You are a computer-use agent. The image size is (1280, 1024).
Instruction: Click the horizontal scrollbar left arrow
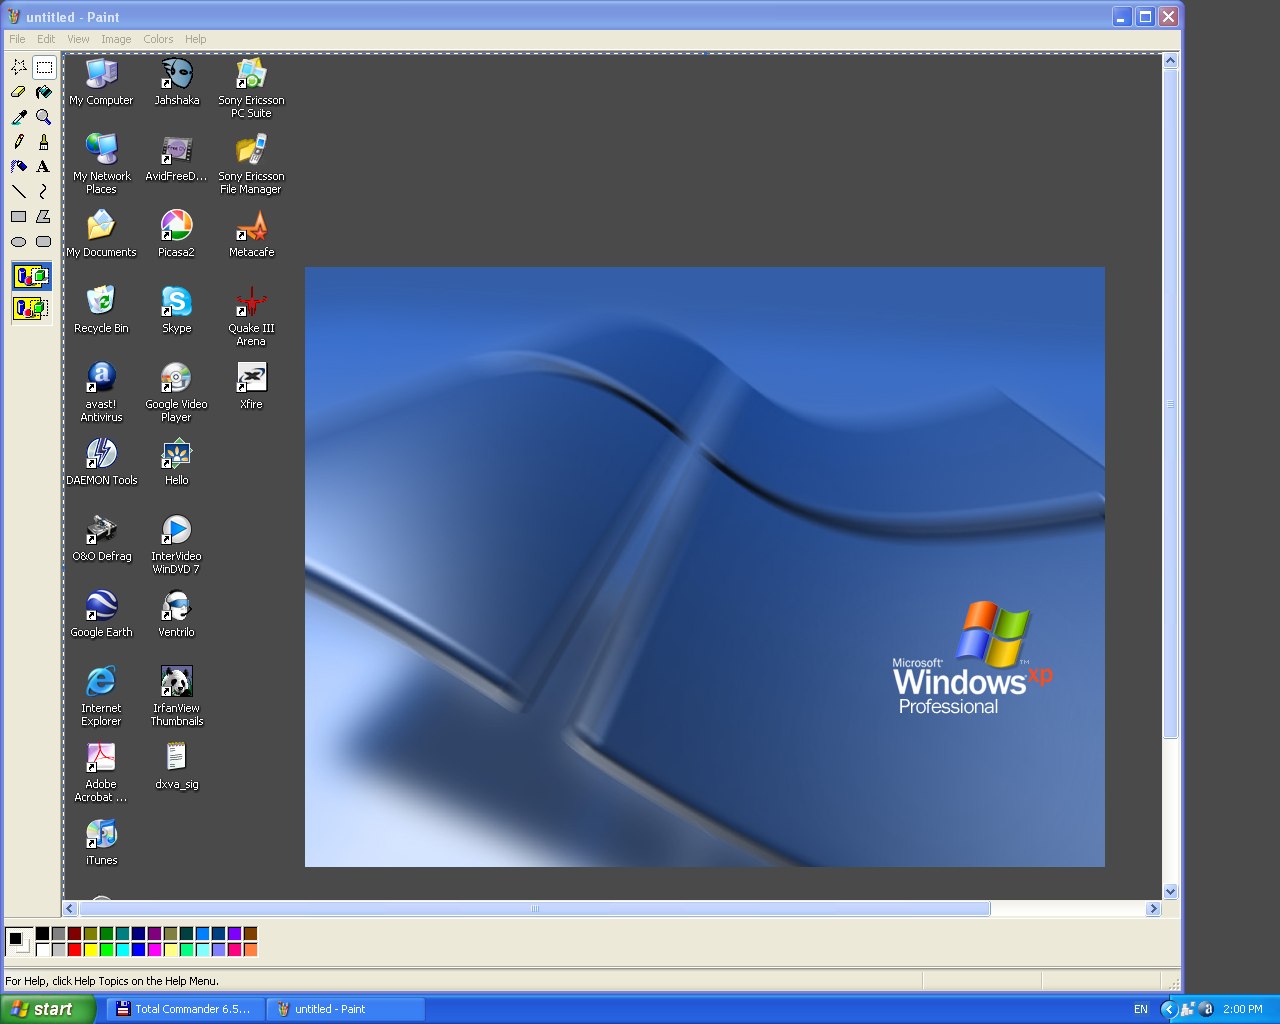coord(70,909)
